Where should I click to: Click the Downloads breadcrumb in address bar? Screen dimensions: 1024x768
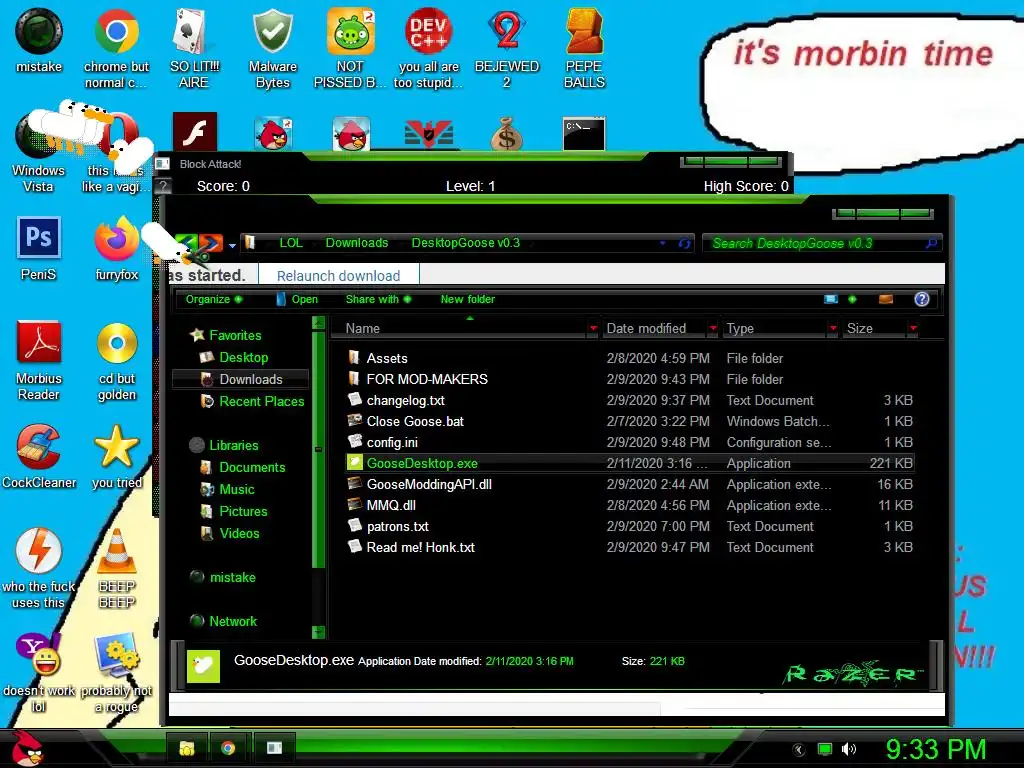(x=357, y=243)
